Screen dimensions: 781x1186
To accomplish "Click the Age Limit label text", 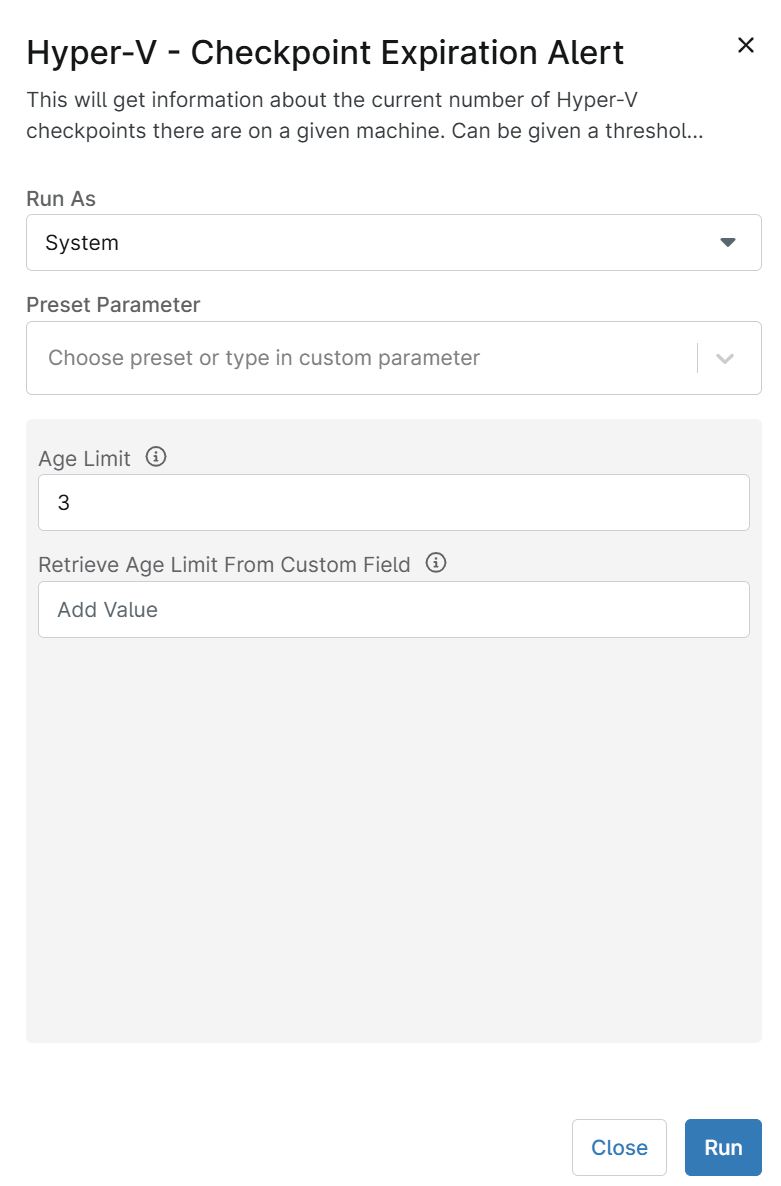I will 85,458.
